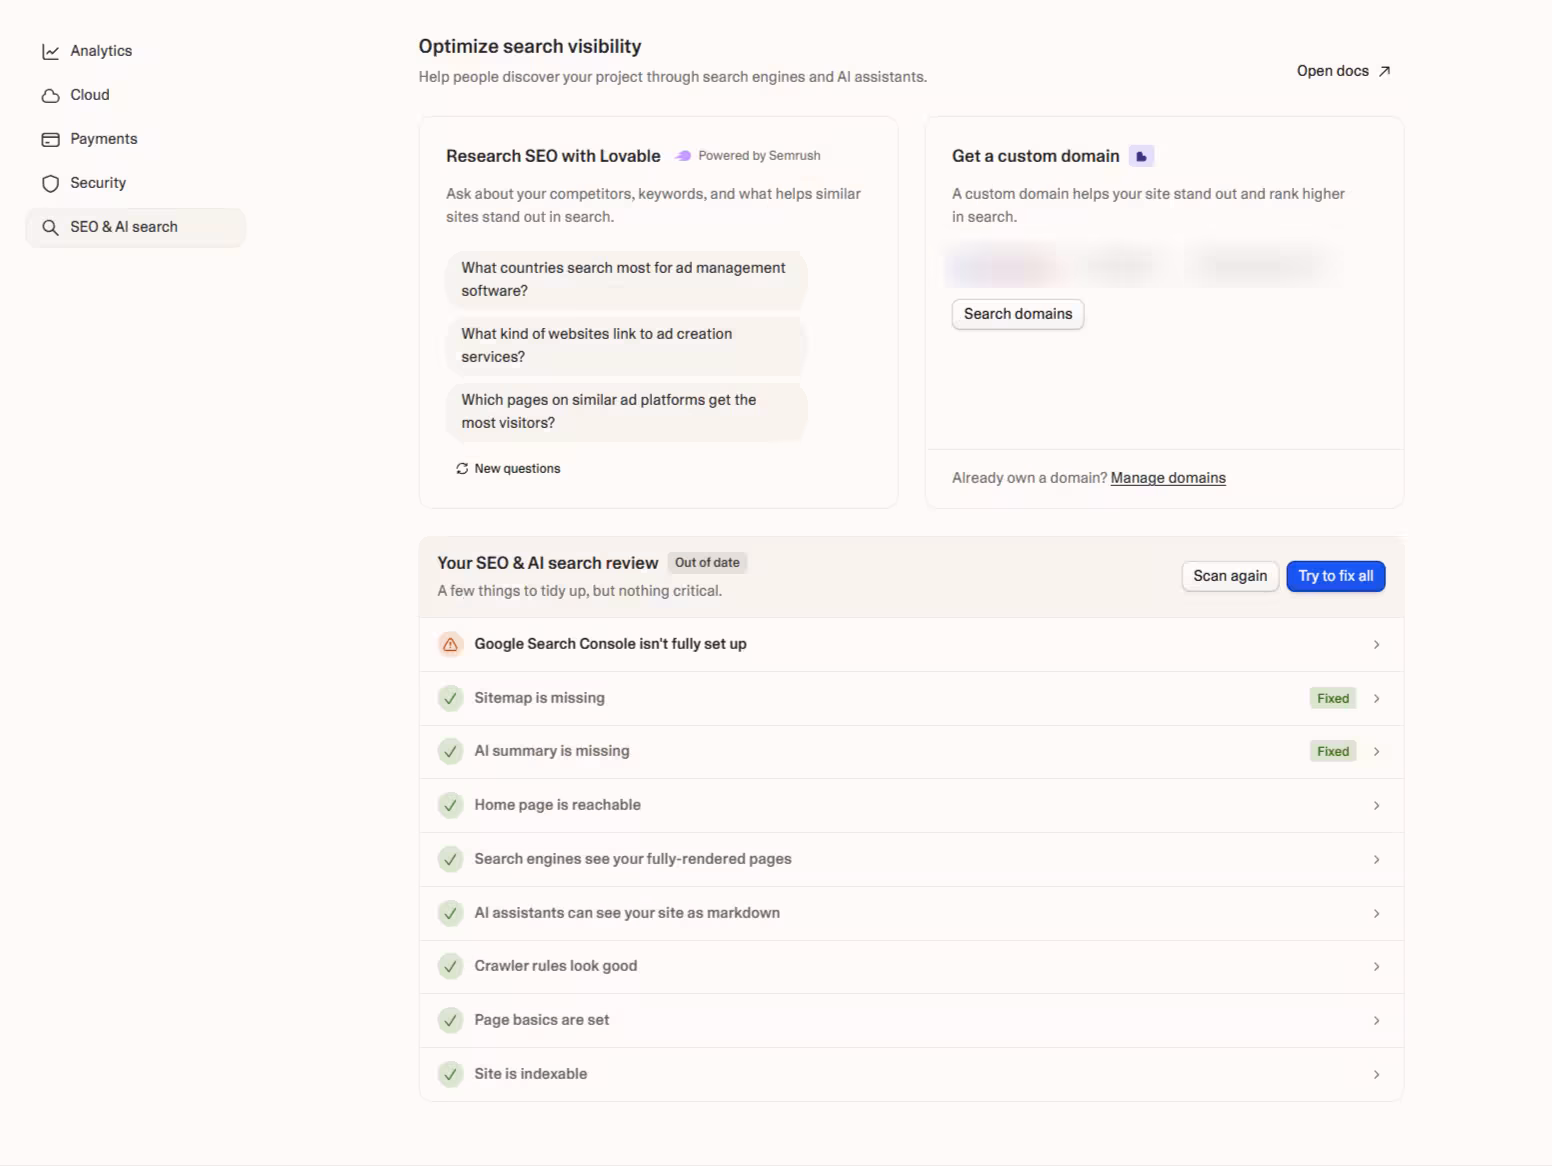Click the check icon for Page basics are set
The height and width of the screenshot is (1166, 1552).
[x=451, y=1020]
